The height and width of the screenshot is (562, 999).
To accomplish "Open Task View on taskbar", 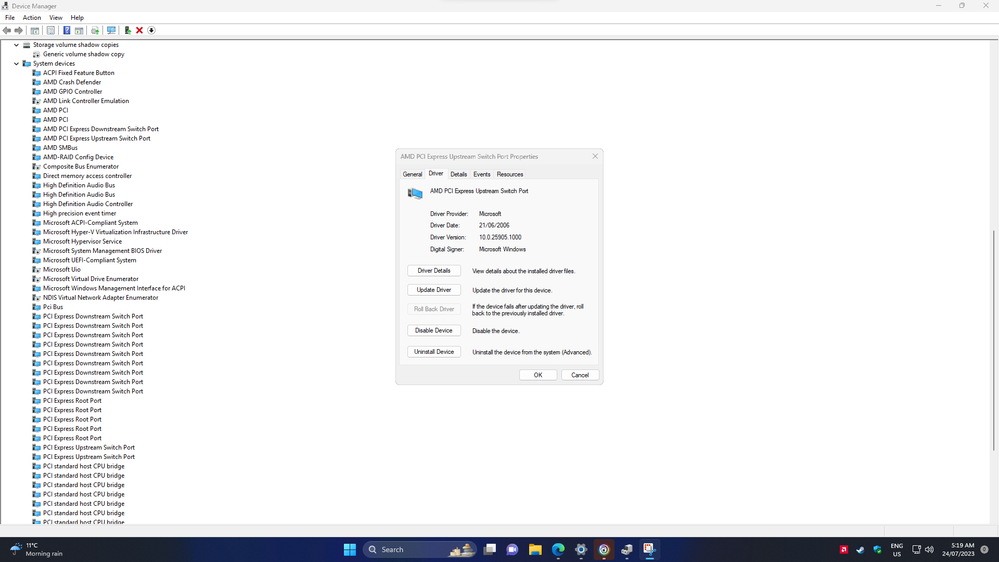I will 489,549.
